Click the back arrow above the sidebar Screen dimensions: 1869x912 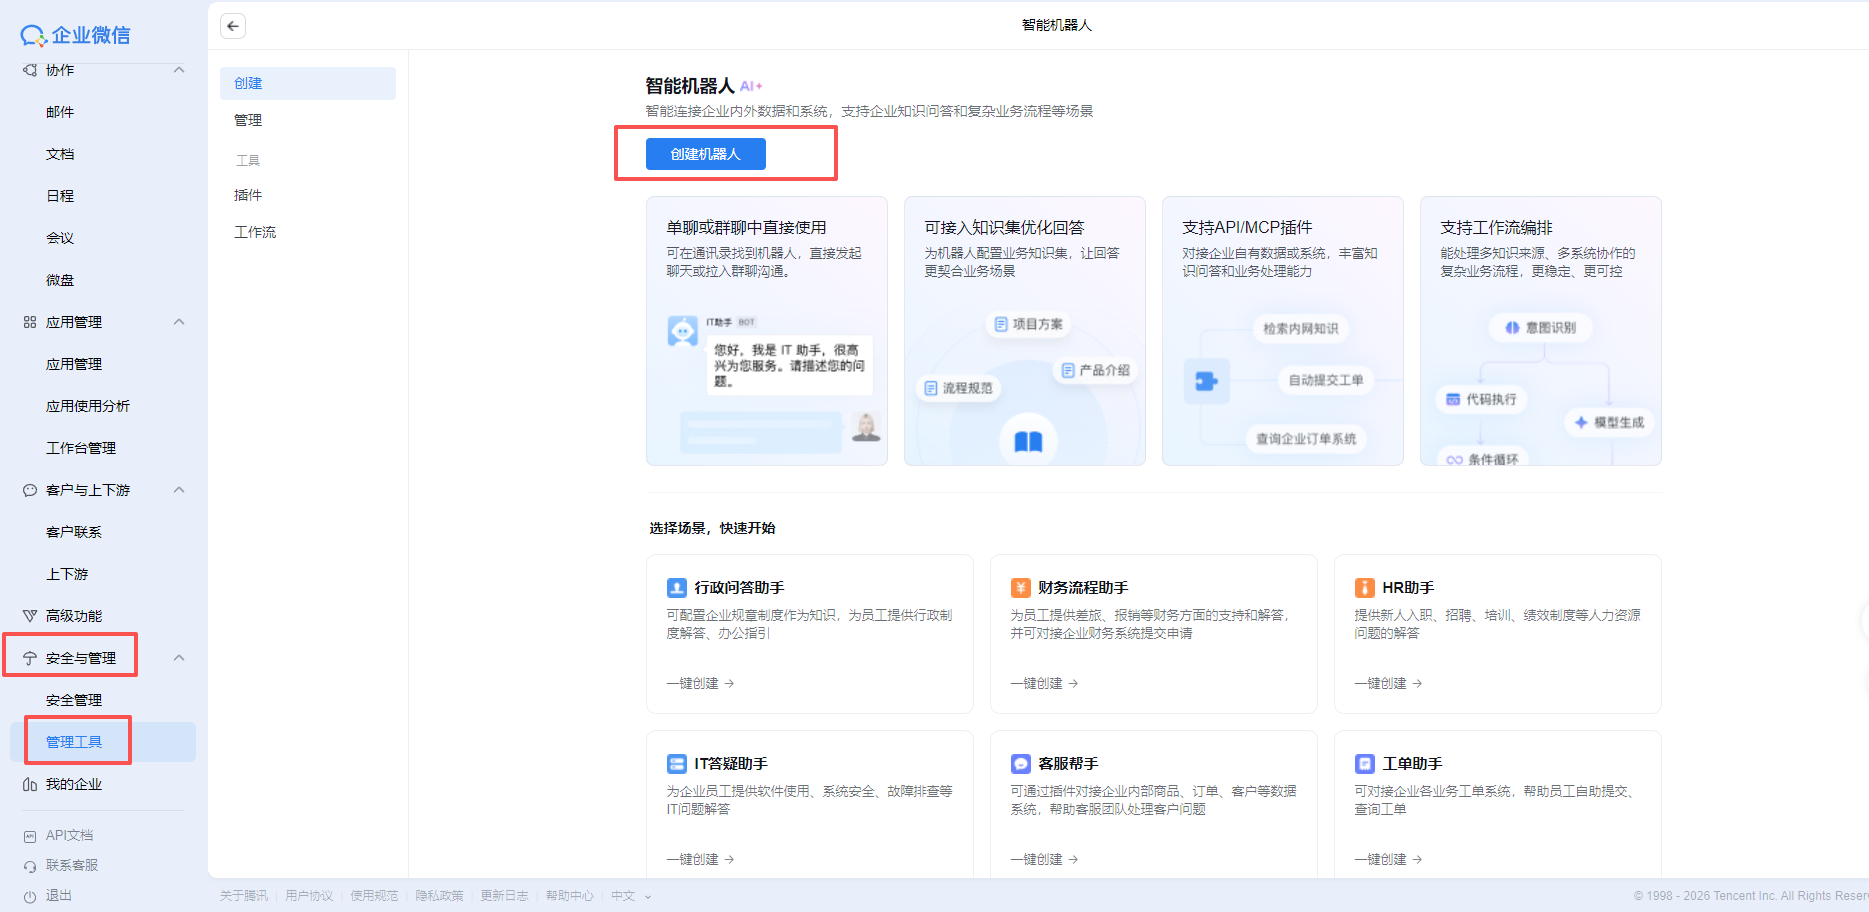click(x=232, y=25)
